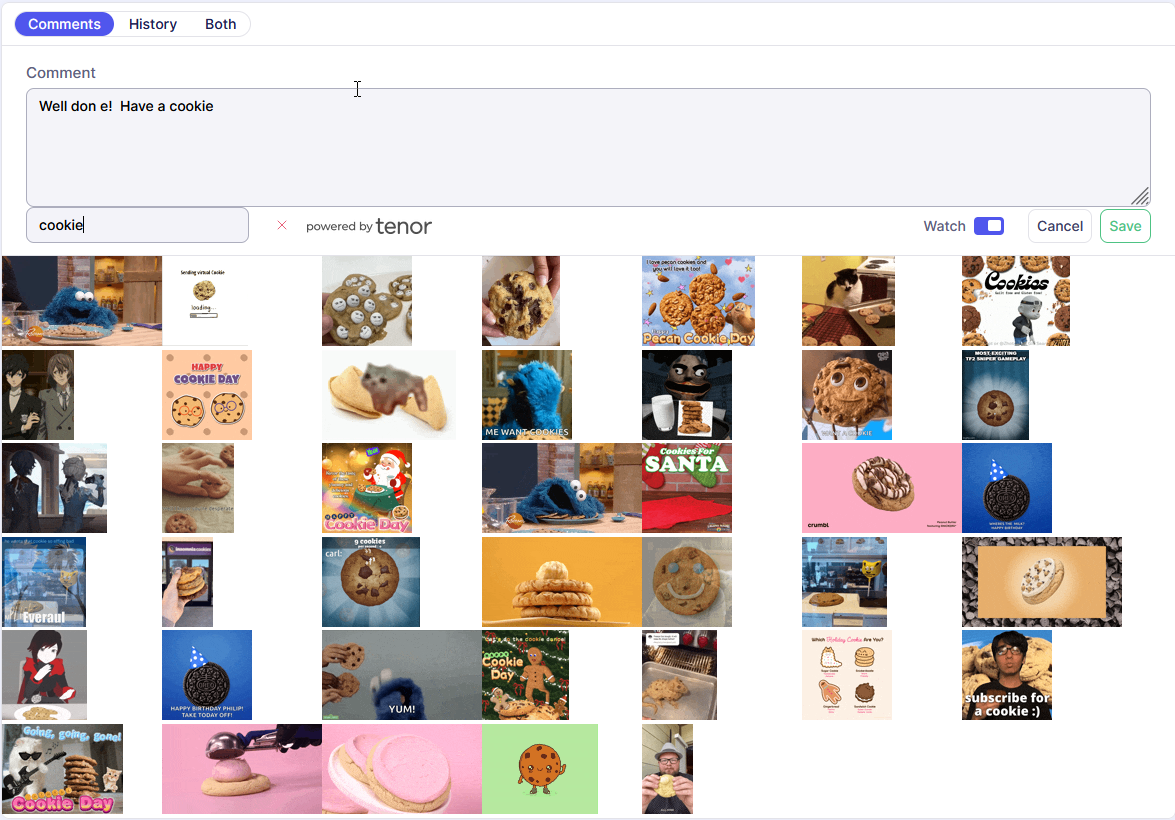Insert the Pecan Cookie Day GIF
This screenshot has height=820, width=1175.
point(698,301)
